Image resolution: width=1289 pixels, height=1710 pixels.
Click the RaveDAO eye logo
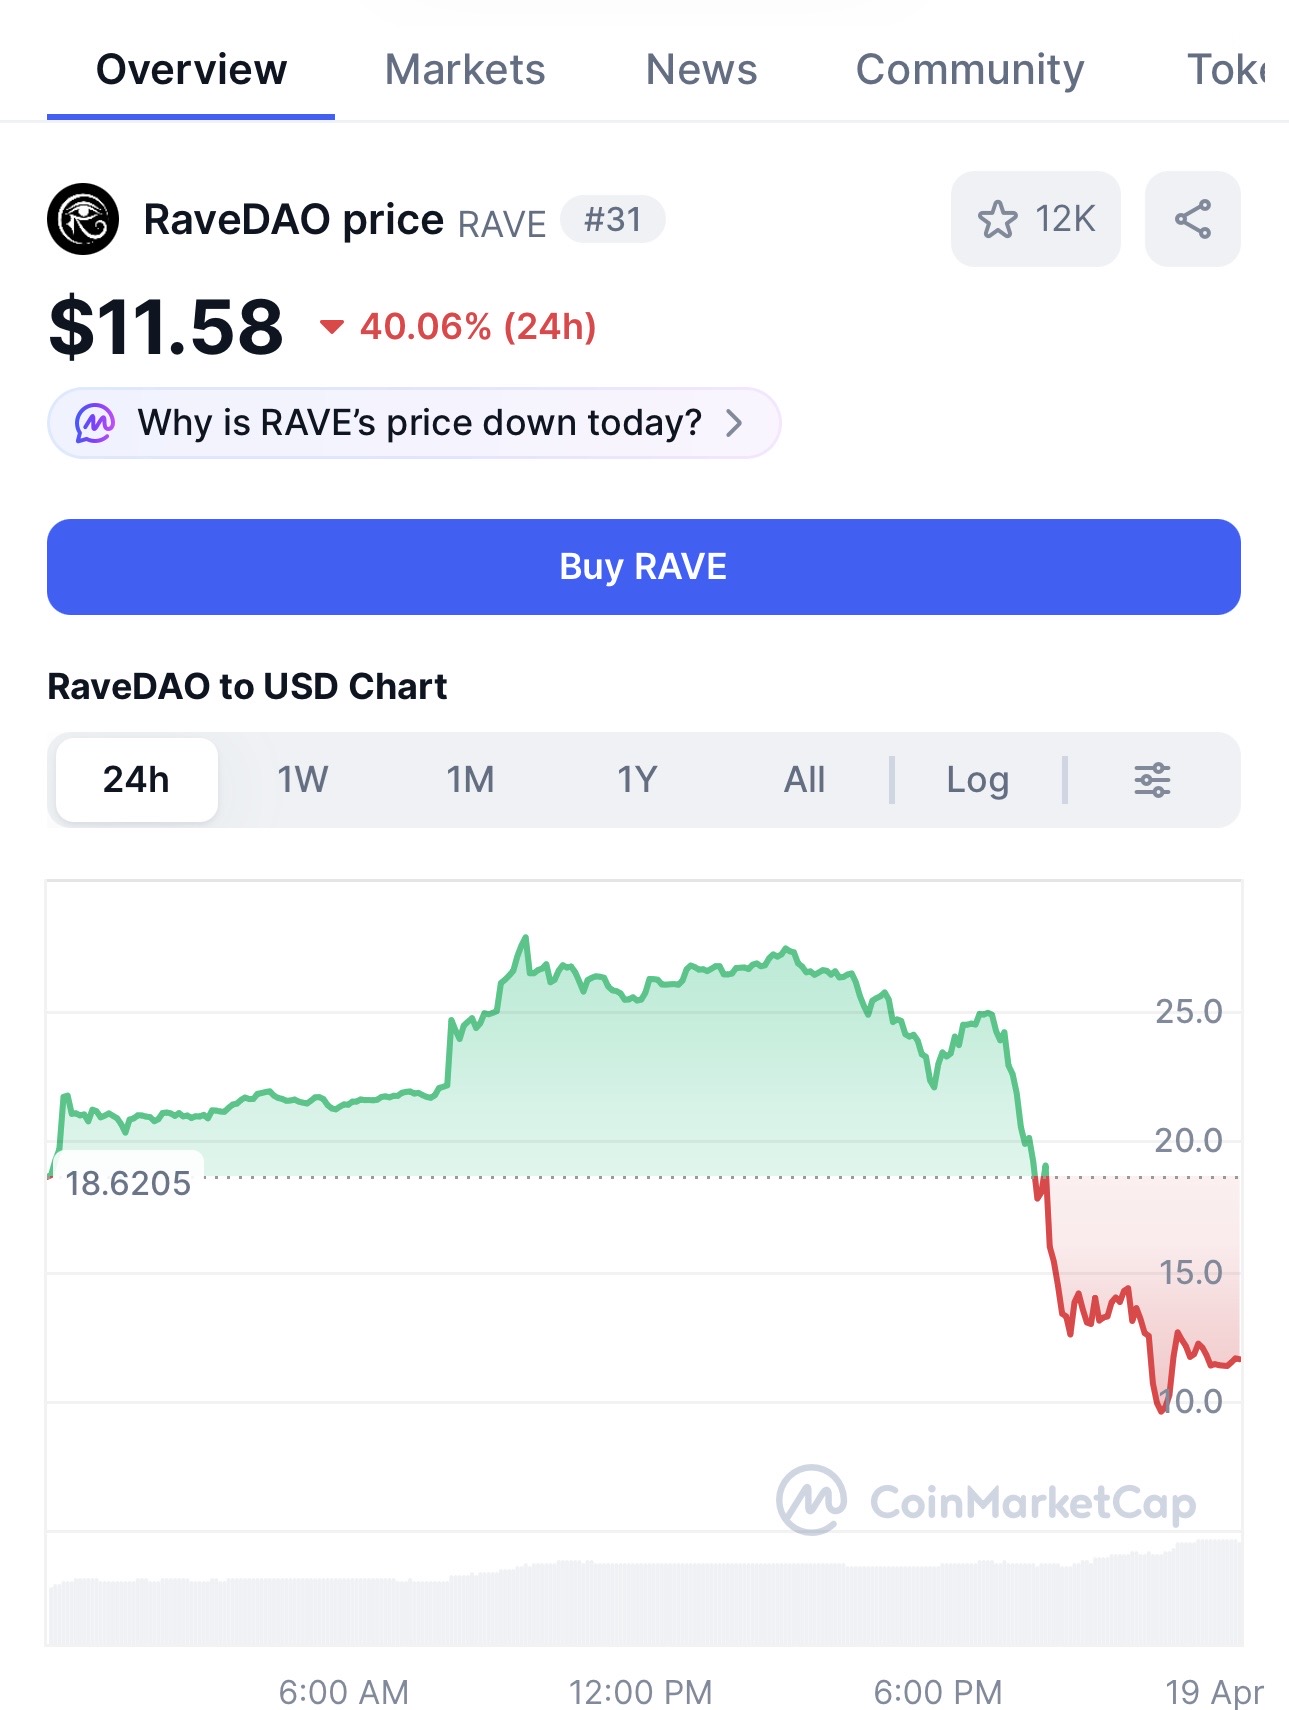coord(83,219)
